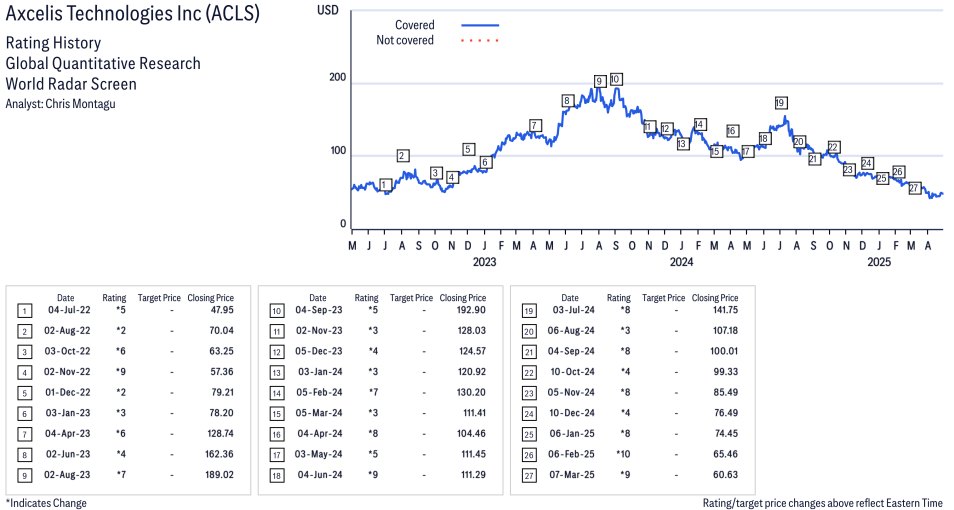Click the date cell '03-May-24'
The image size is (954, 510).
point(319,455)
